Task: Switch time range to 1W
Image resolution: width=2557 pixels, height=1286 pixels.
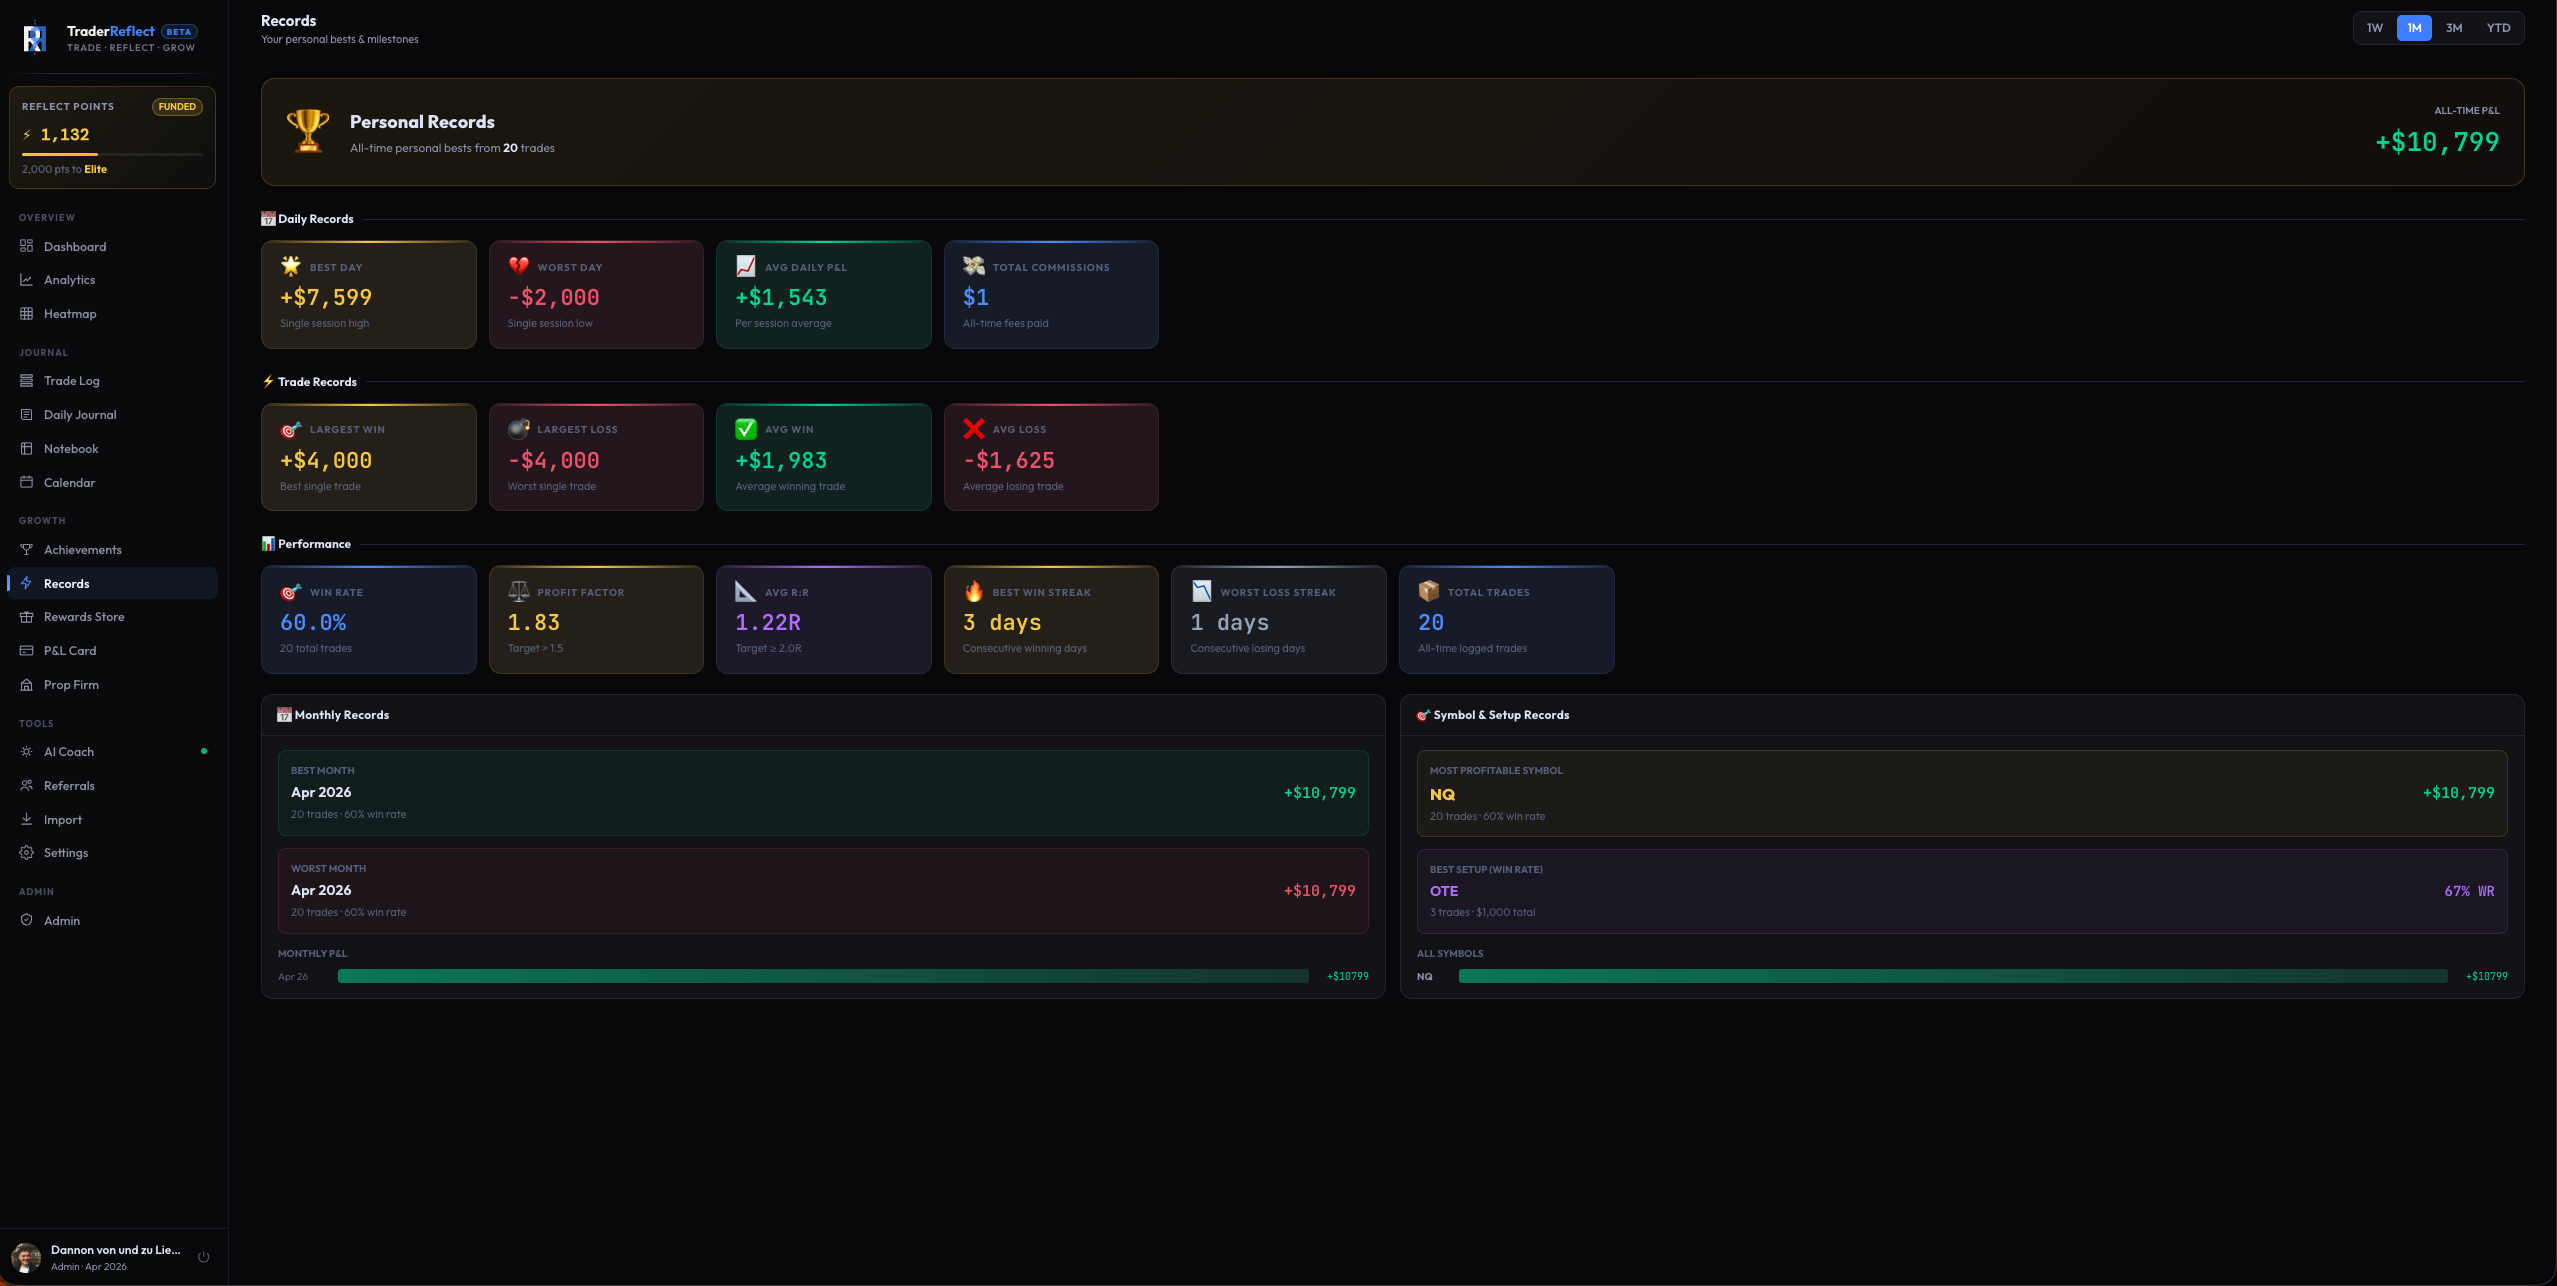Action: pyautogui.click(x=2374, y=28)
